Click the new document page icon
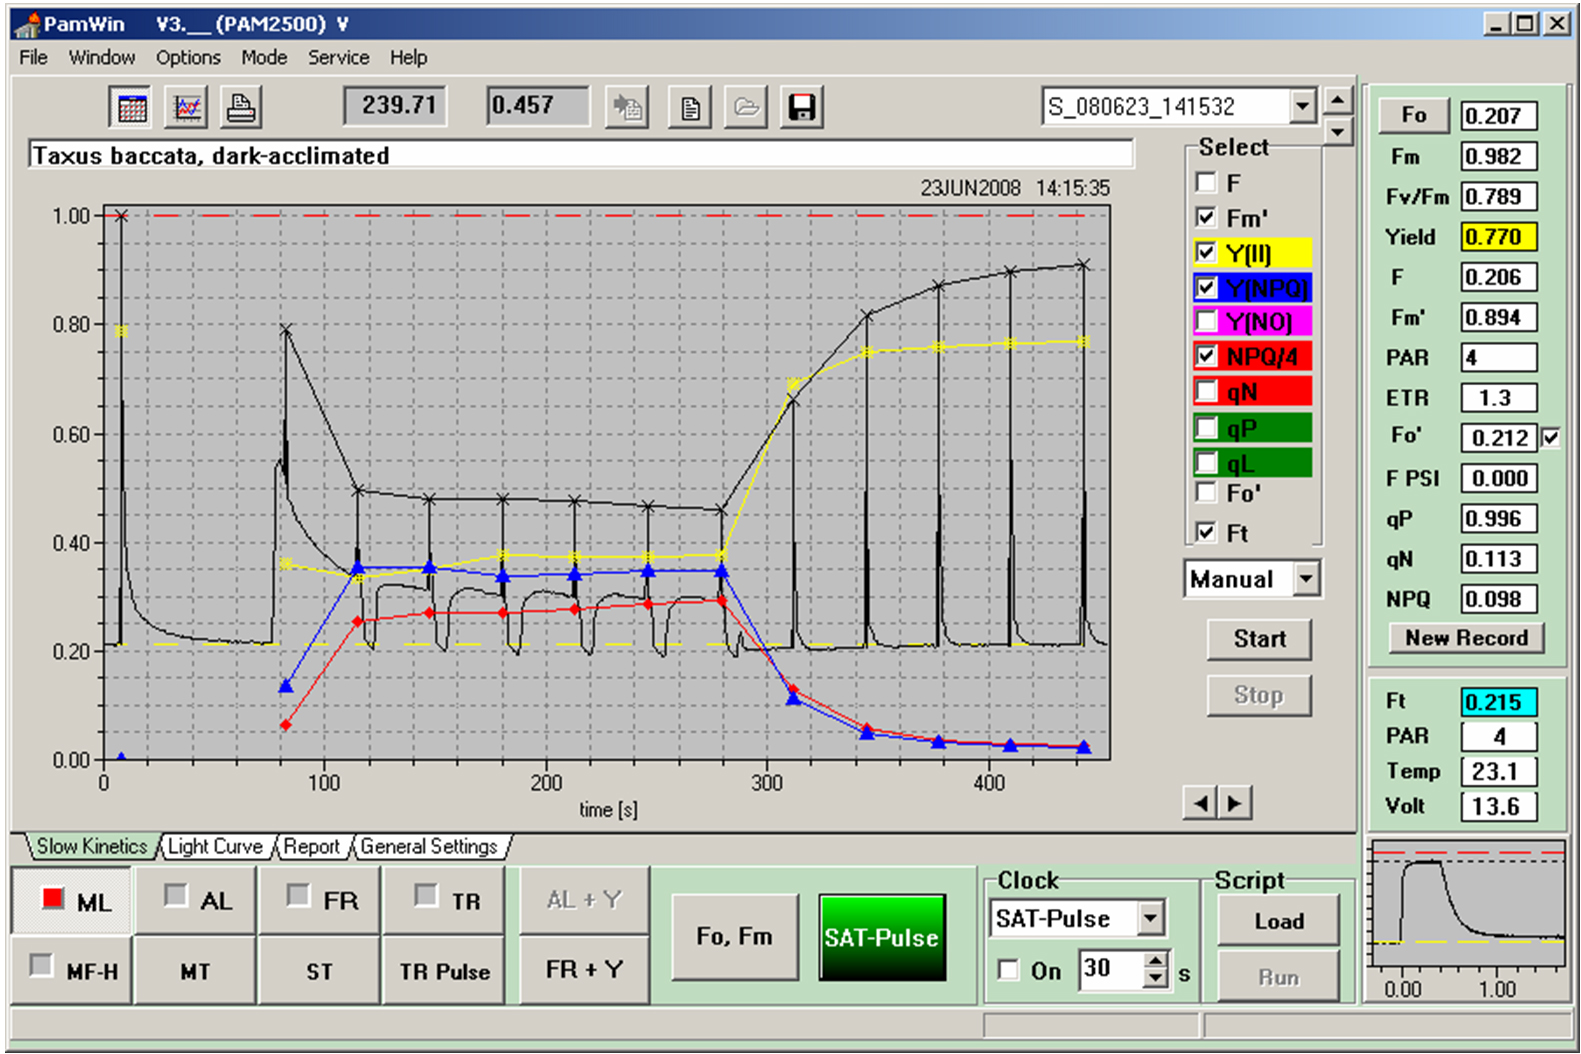Viewport: 1581px width, 1054px height. 689,107
